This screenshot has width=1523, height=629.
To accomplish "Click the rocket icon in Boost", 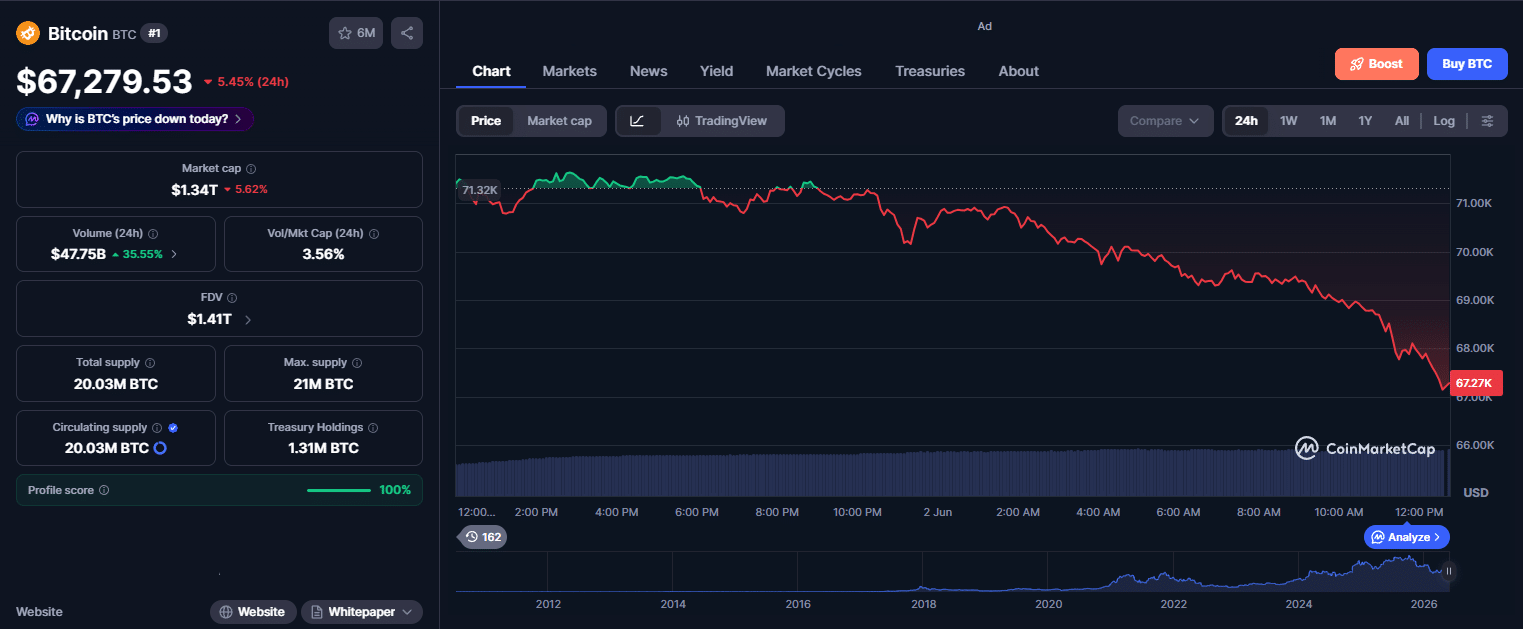I will click(1357, 64).
